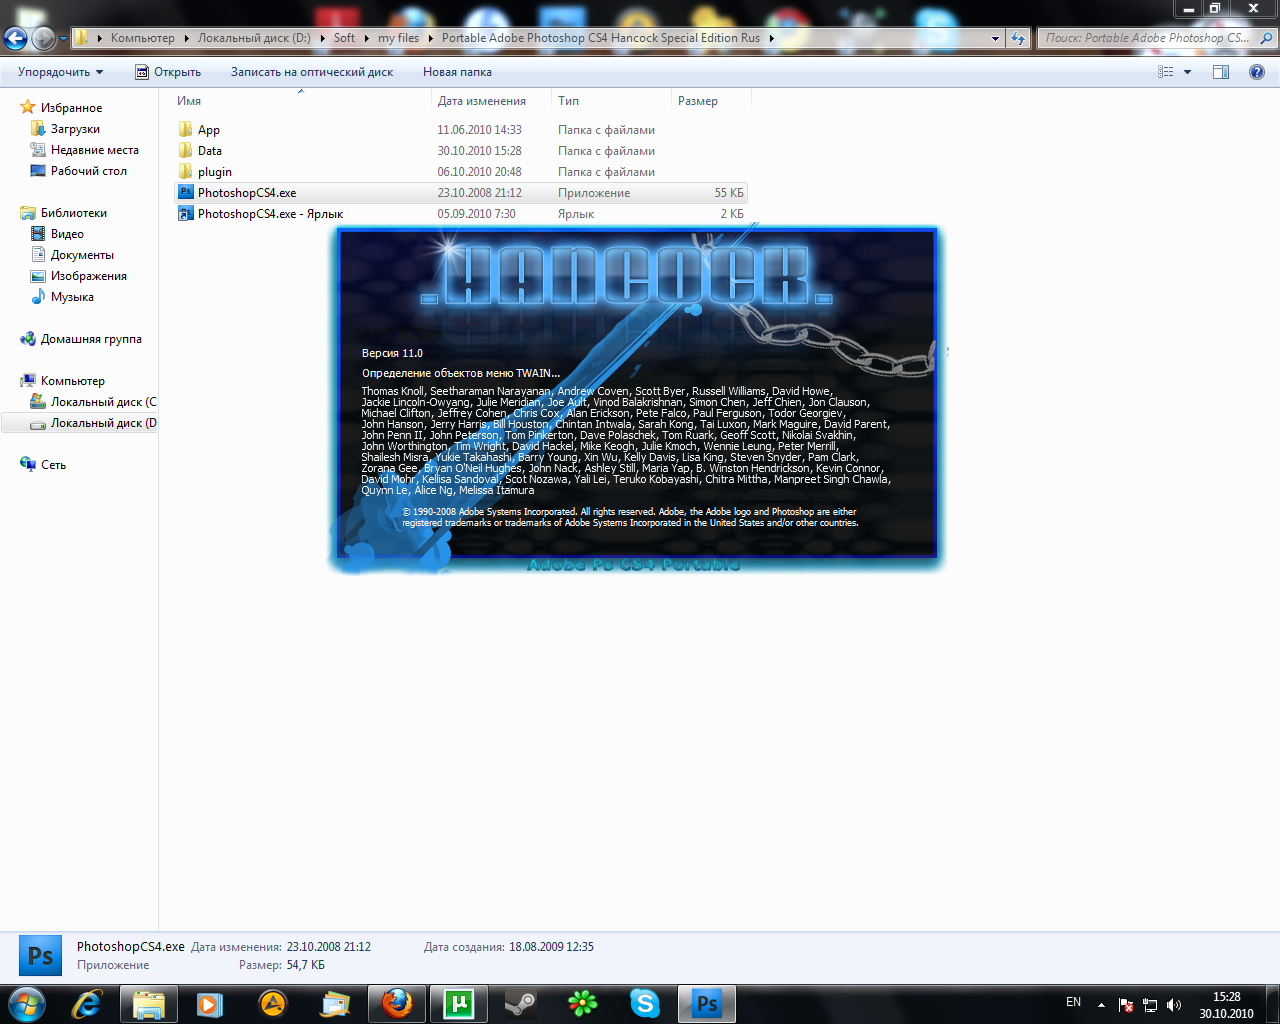Image resolution: width=1280 pixels, height=1024 pixels.
Task: Select the PhotoshopCS4.exe application file
Action: point(247,193)
